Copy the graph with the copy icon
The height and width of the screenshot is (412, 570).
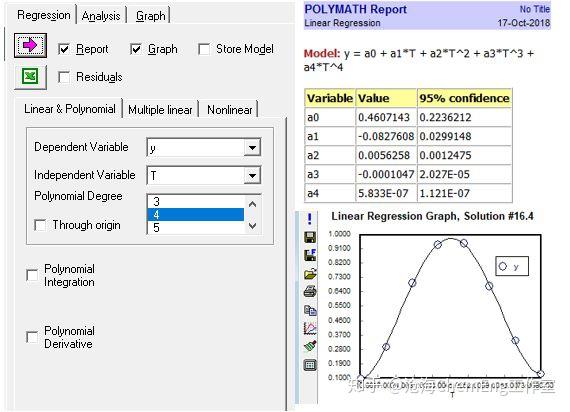pos(310,310)
